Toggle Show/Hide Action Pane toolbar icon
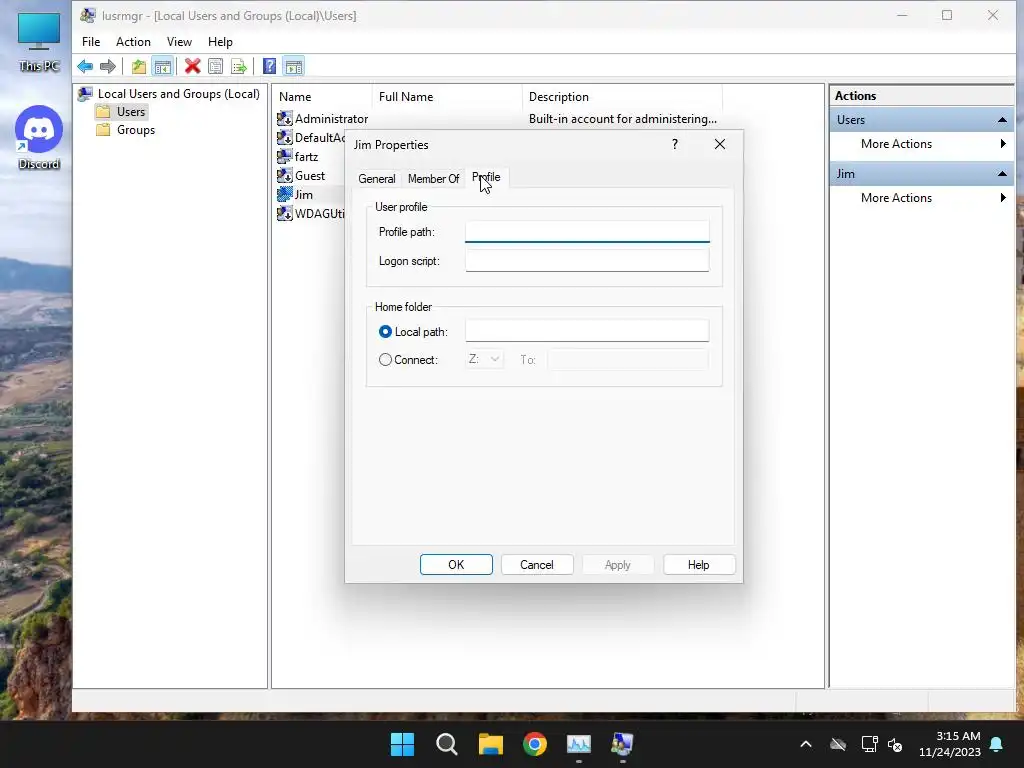This screenshot has height=768, width=1024. (x=294, y=66)
